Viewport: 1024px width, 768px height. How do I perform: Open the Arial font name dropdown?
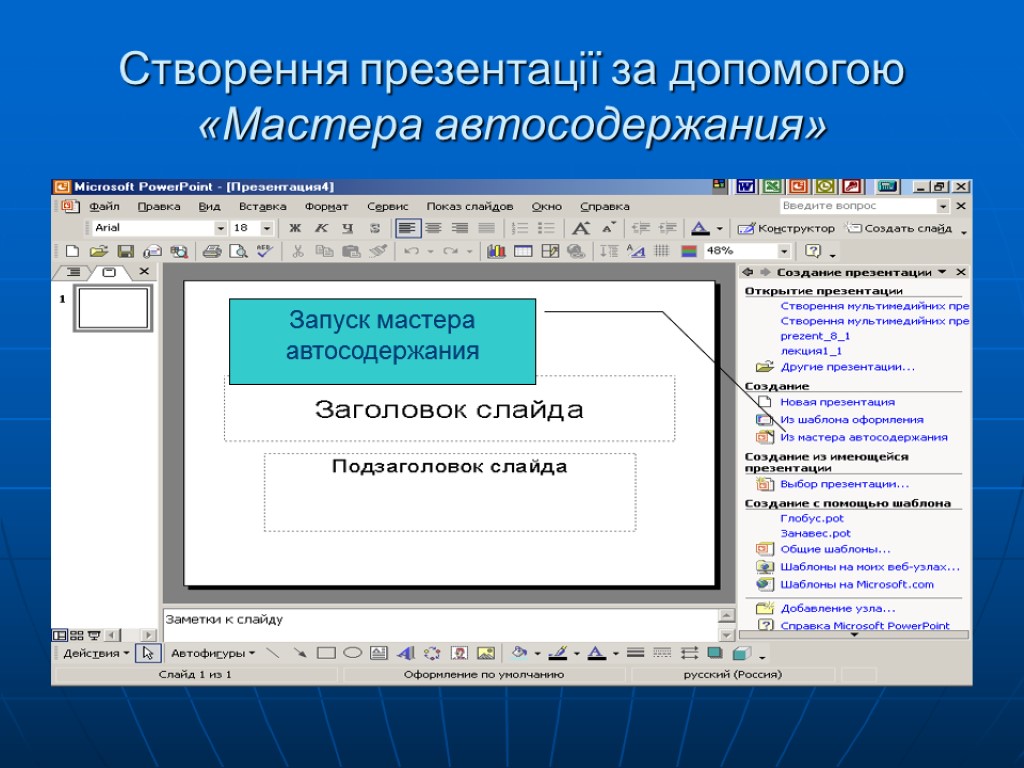[x=221, y=228]
